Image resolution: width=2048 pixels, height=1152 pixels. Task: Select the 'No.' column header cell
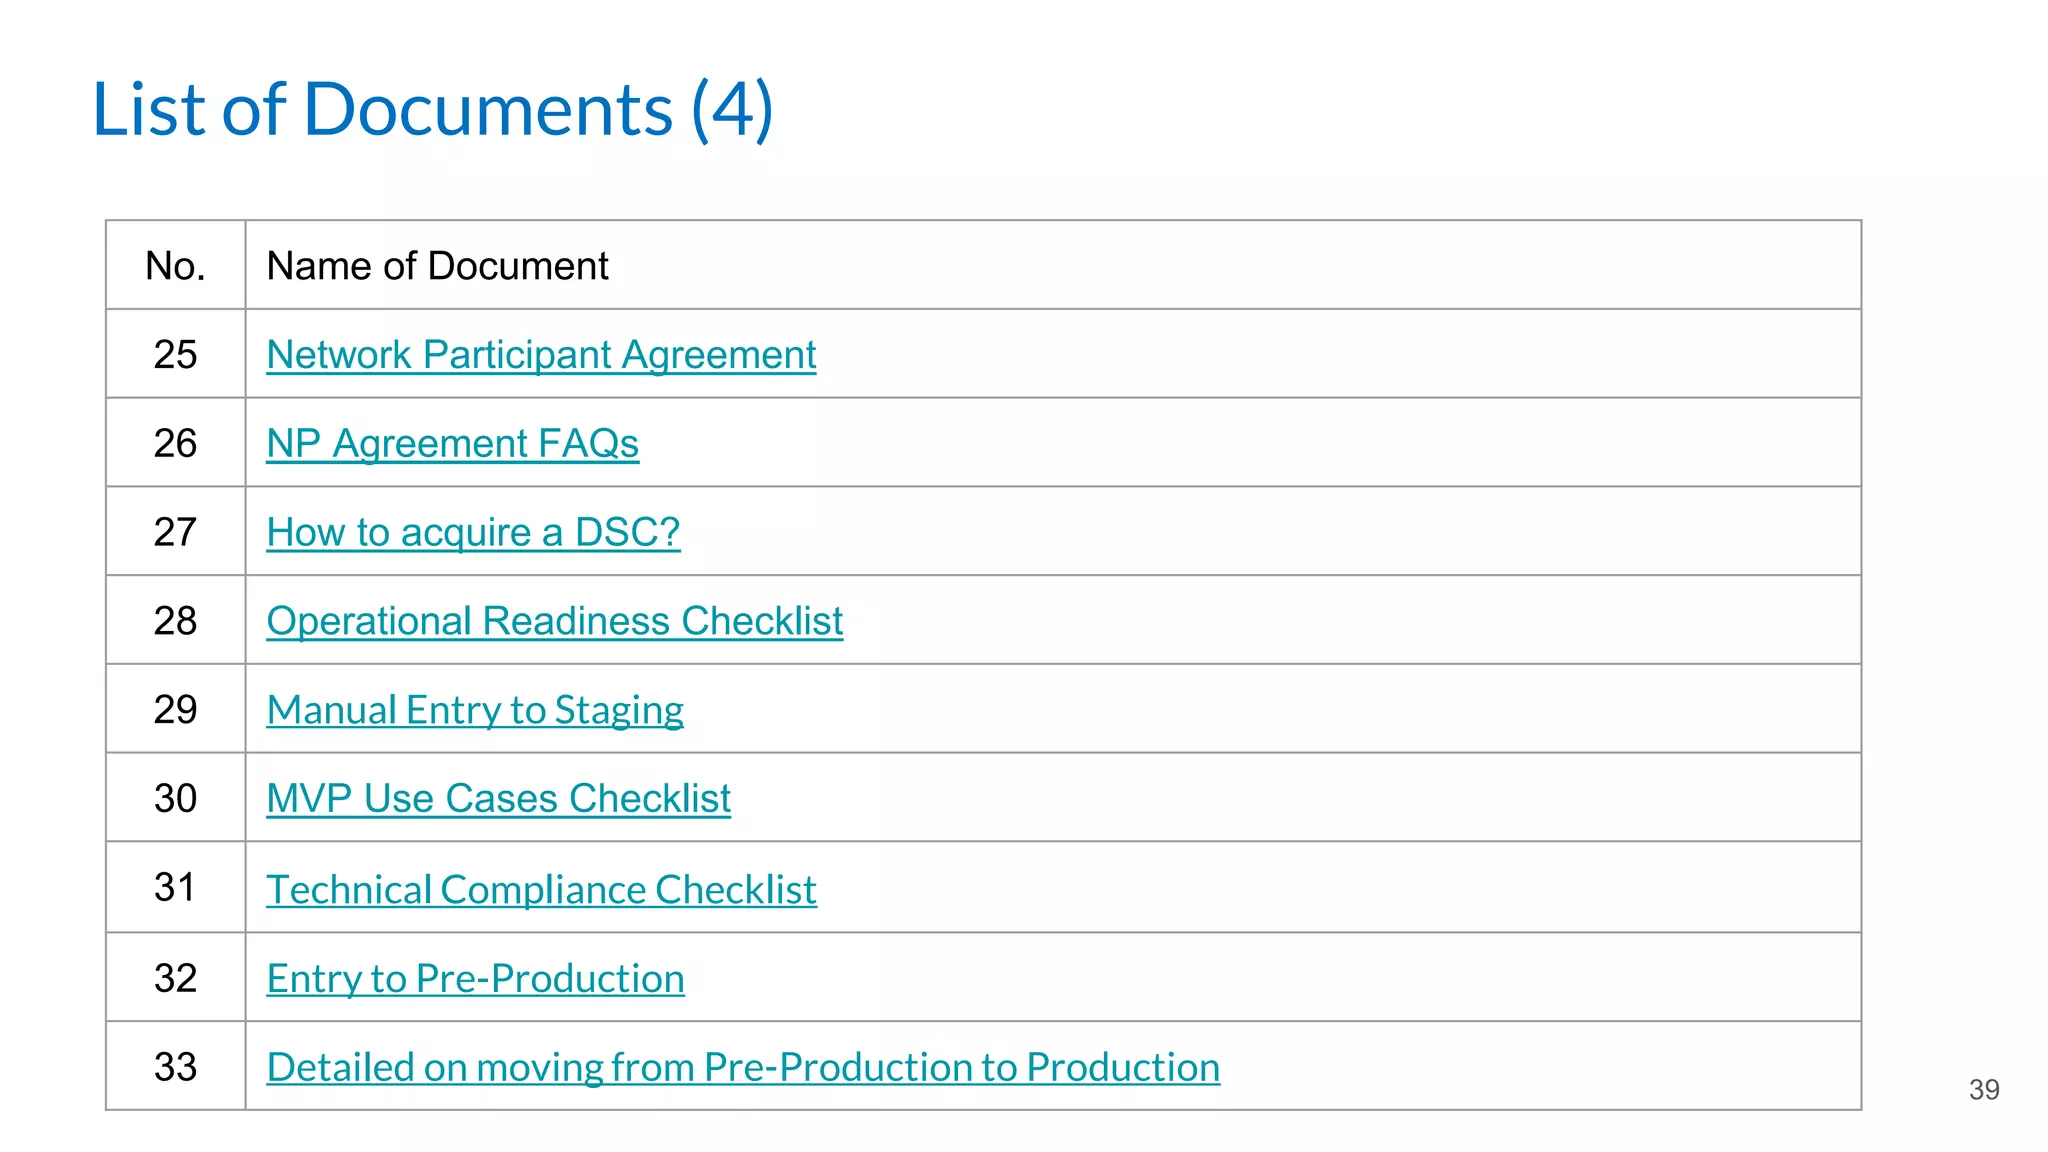tap(175, 266)
